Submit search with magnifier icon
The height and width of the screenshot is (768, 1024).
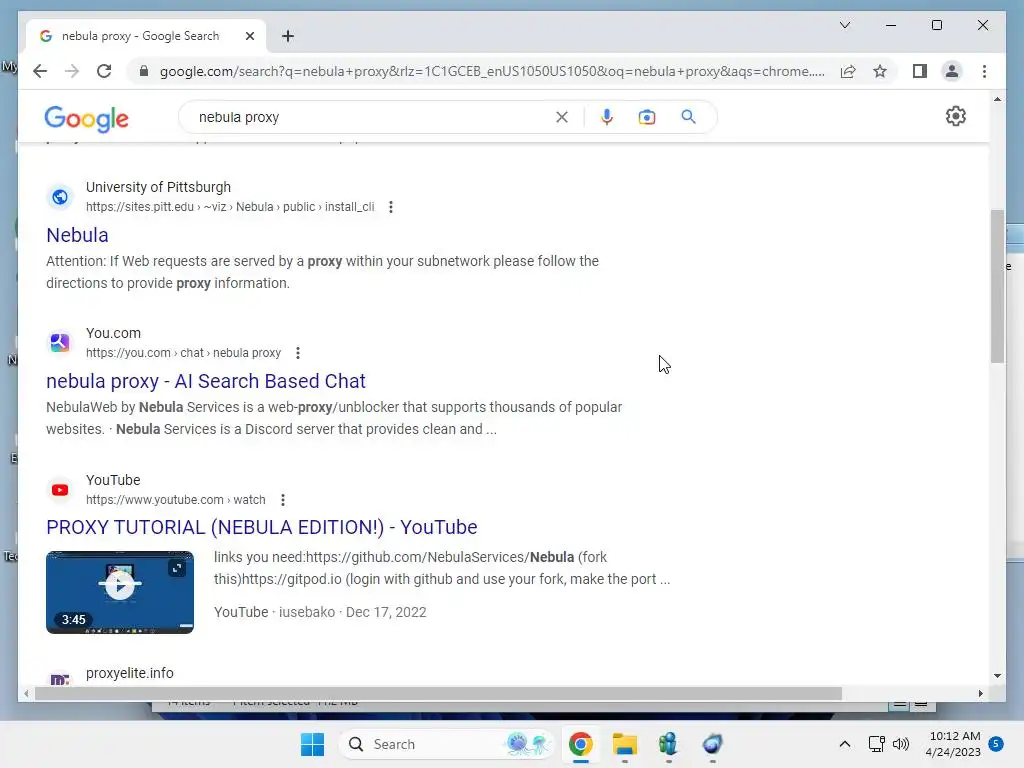[x=688, y=117]
